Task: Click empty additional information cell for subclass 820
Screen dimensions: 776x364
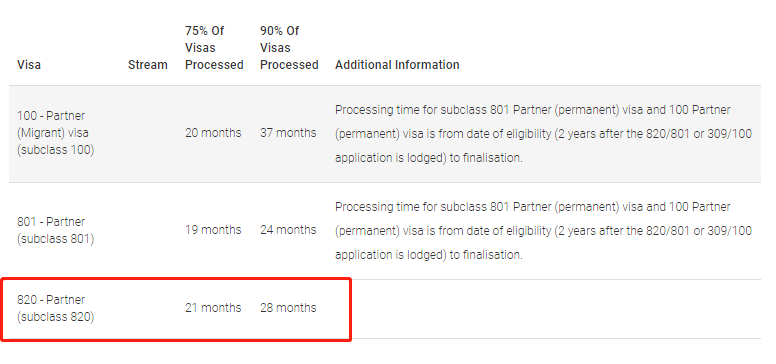Action: point(544,309)
